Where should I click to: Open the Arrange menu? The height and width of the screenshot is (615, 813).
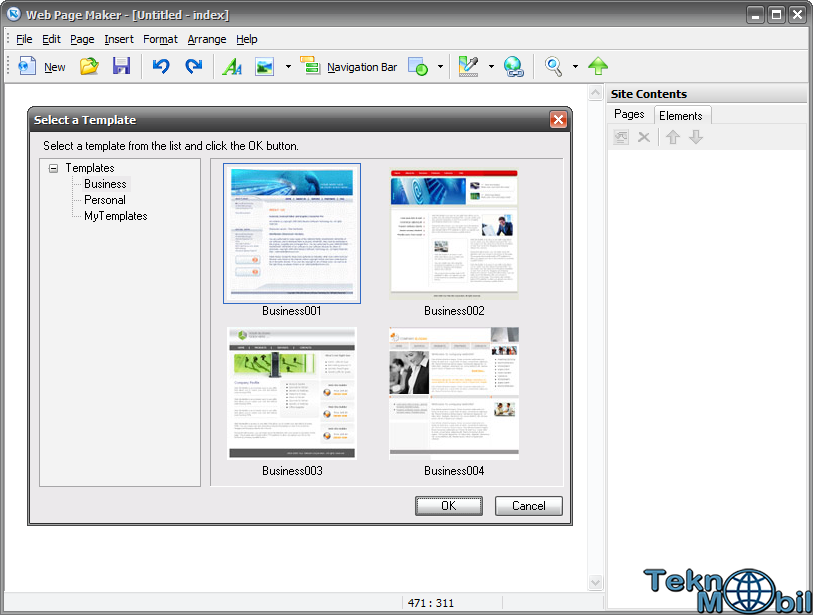click(x=207, y=39)
